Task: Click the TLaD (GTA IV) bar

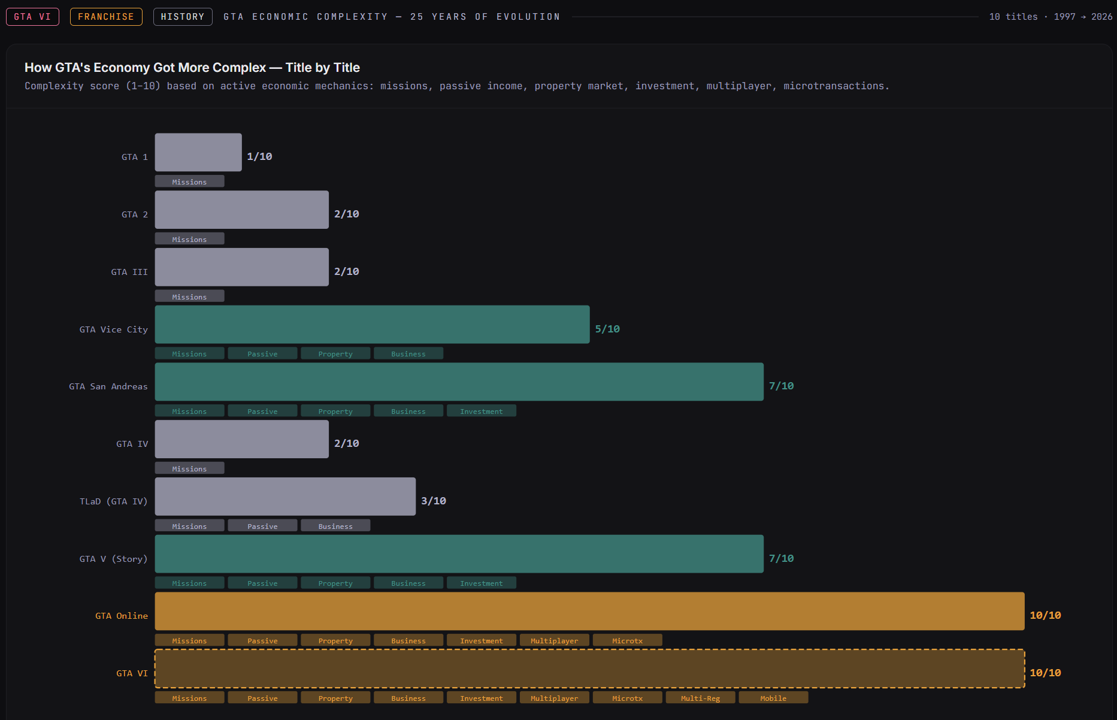Action: [285, 496]
